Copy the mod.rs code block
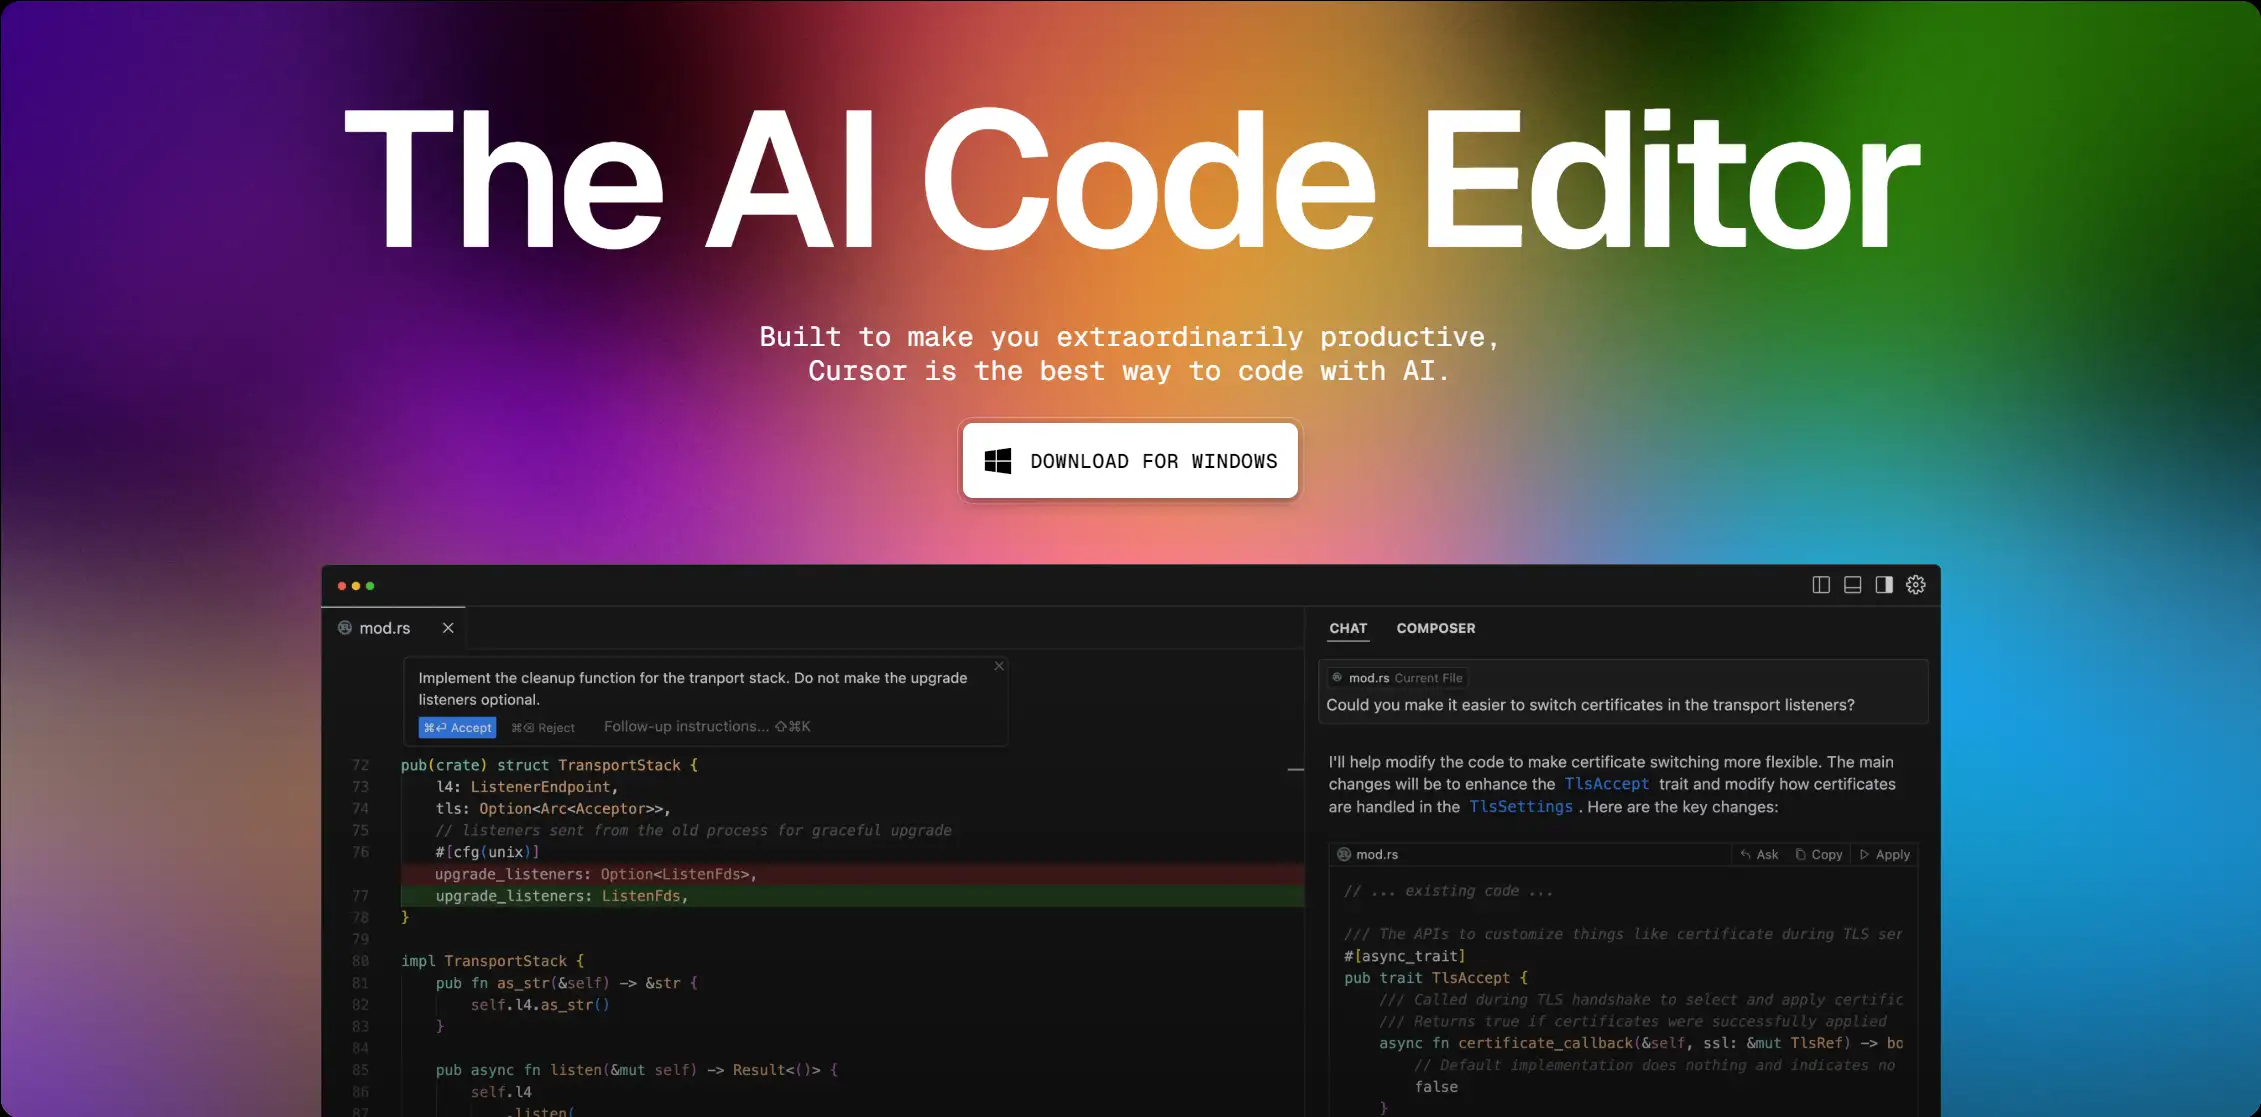This screenshot has height=1117, width=2261. (x=1818, y=855)
